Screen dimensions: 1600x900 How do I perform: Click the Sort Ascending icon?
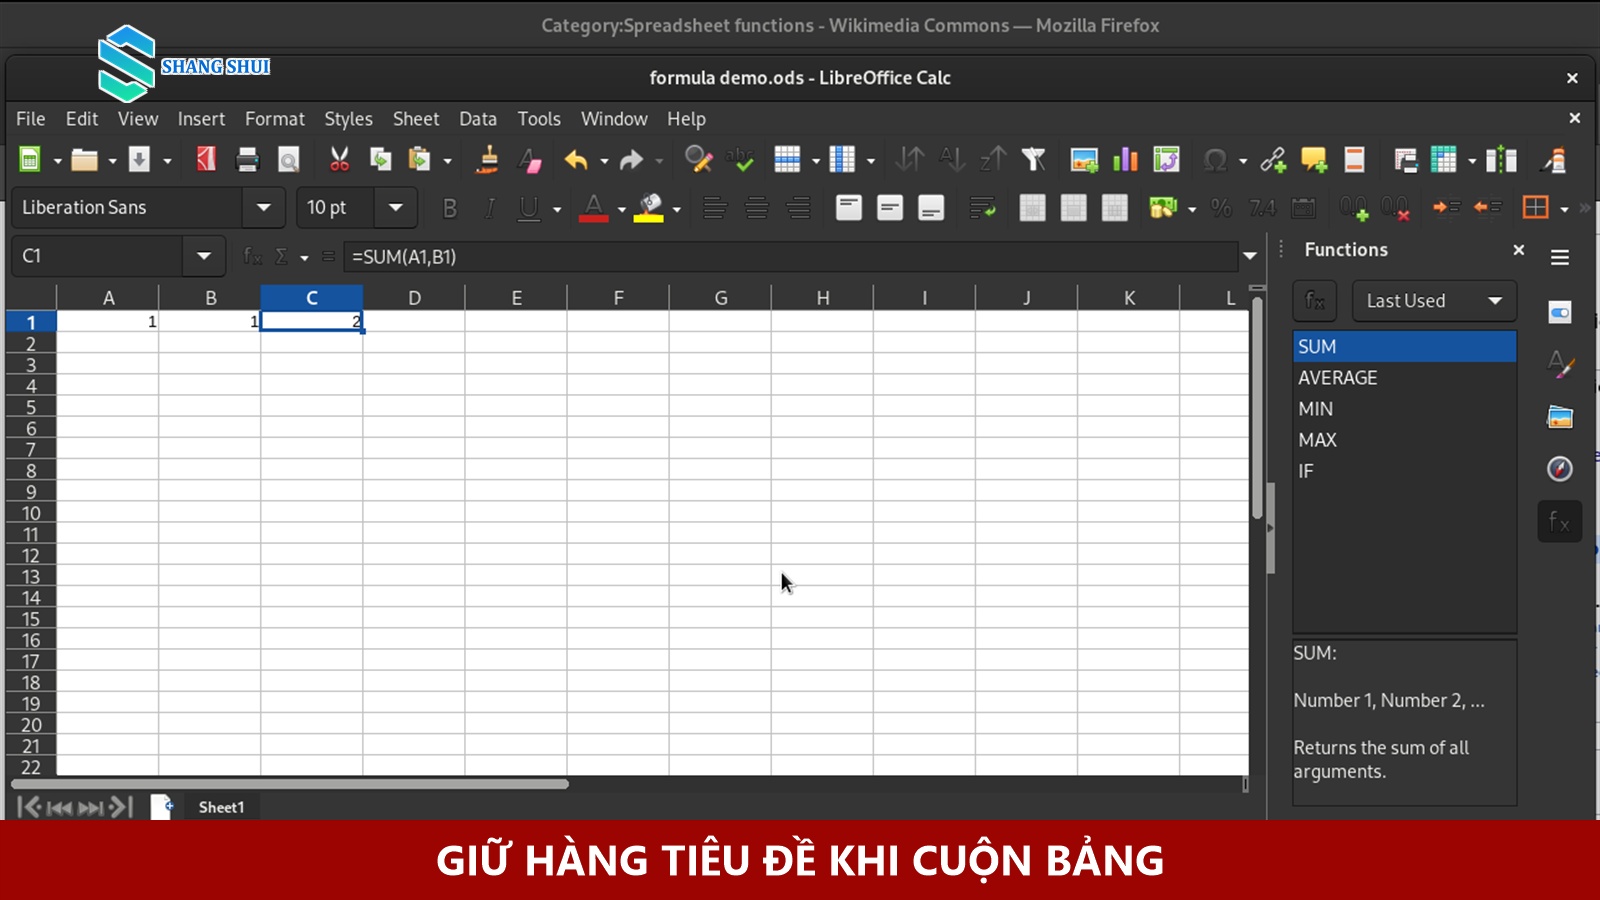coord(951,160)
